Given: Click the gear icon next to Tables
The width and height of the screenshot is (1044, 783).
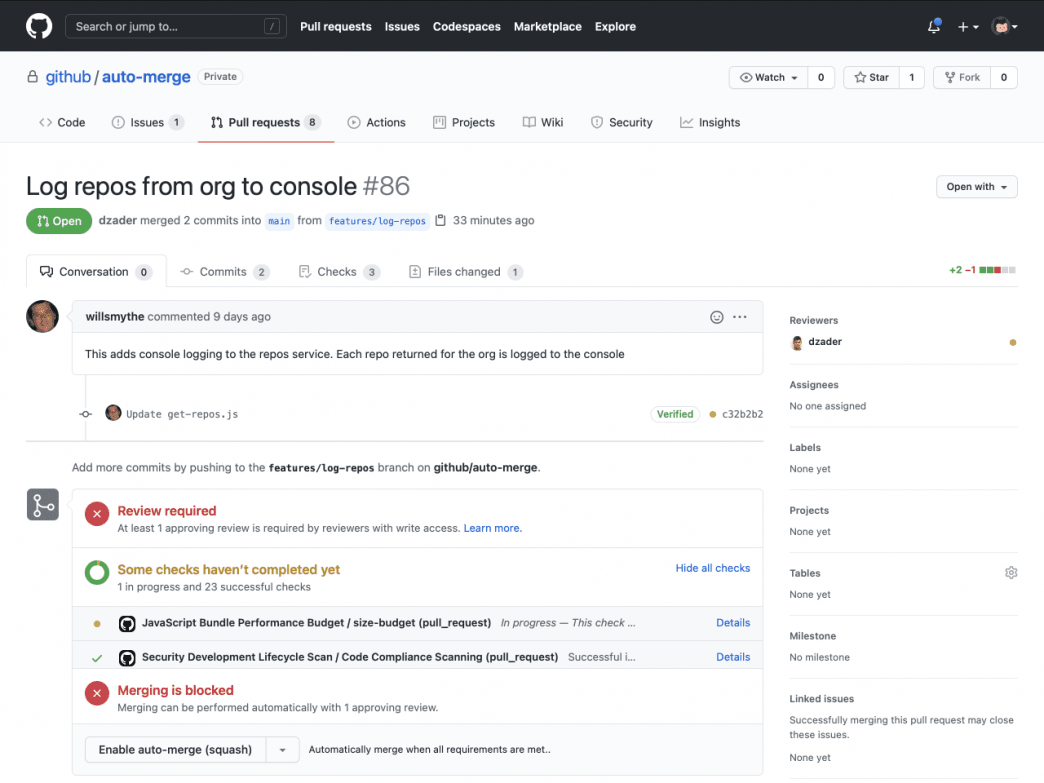Looking at the screenshot, I should (x=1011, y=572).
